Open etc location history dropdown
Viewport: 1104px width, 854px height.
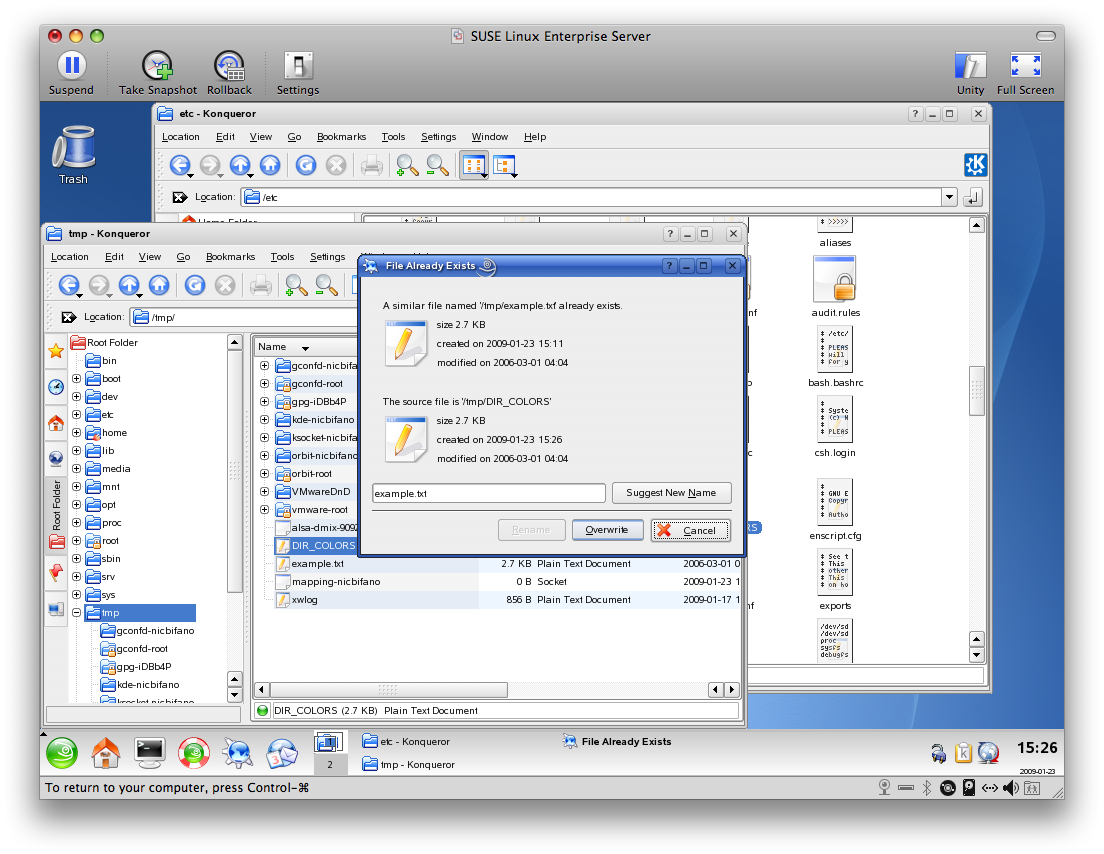point(950,197)
